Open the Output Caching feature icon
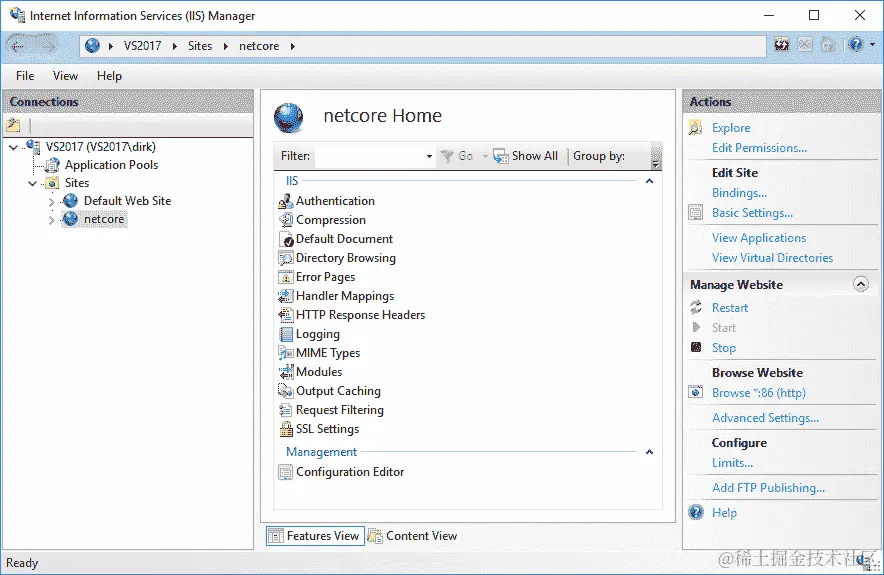 [x=286, y=391]
